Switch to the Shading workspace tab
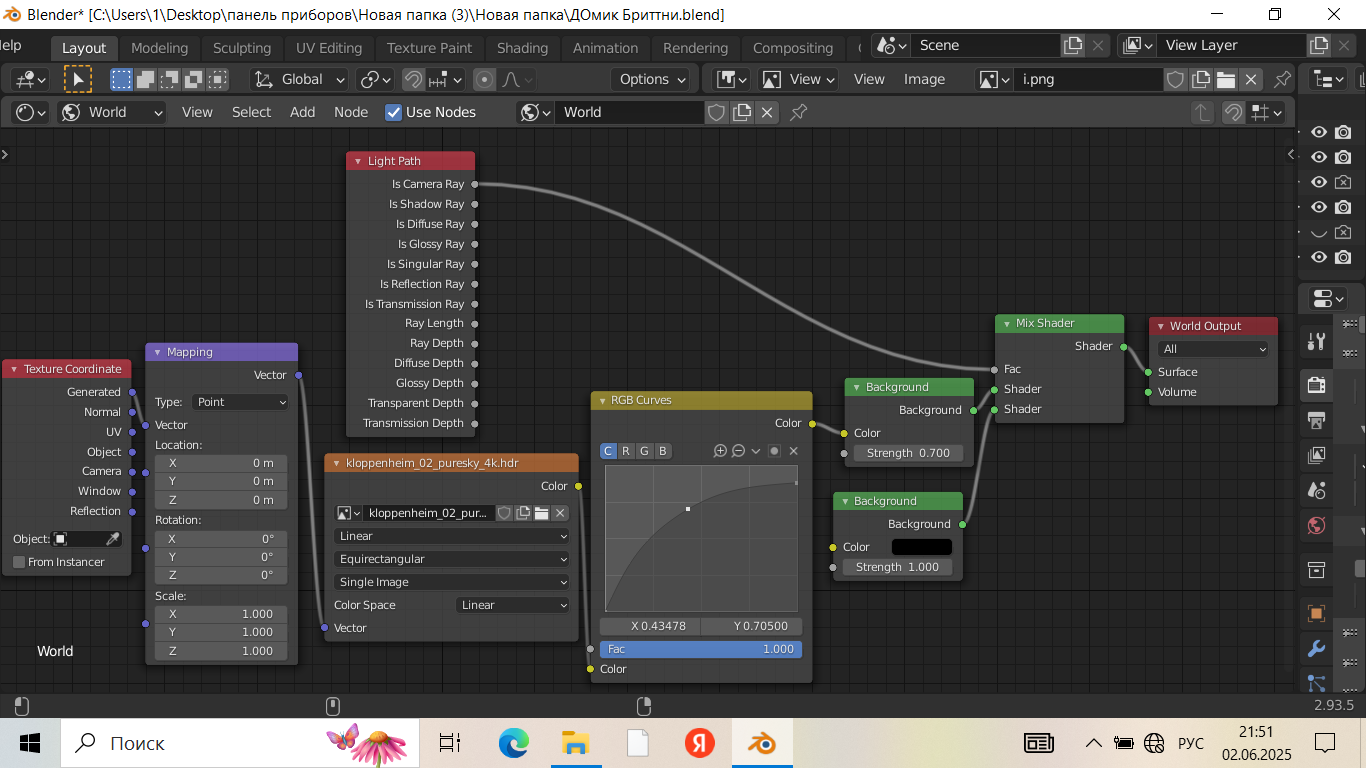 522,48
